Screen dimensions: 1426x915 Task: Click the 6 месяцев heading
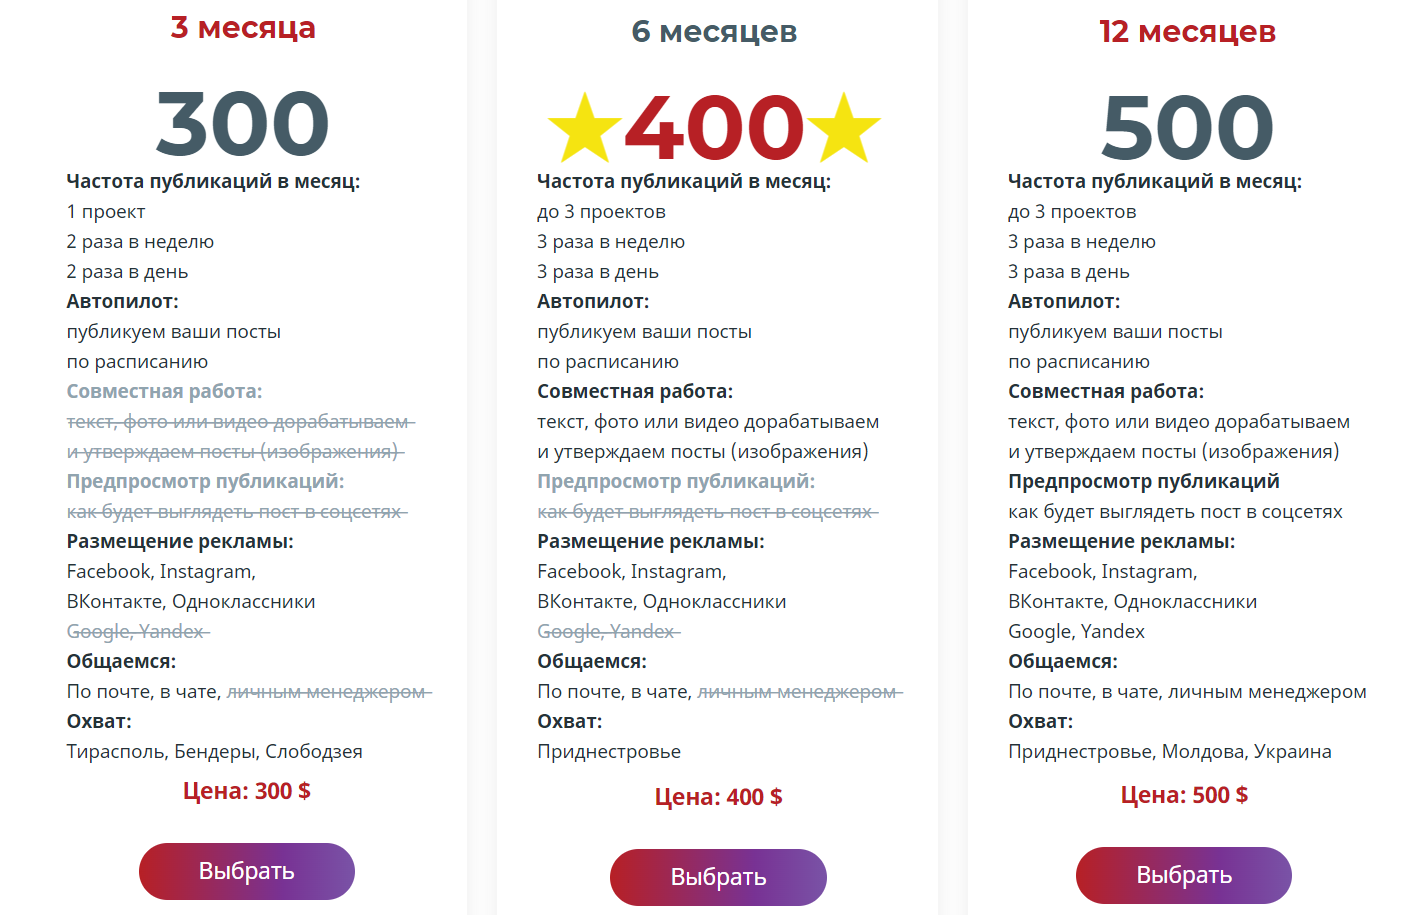pyautogui.click(x=714, y=32)
